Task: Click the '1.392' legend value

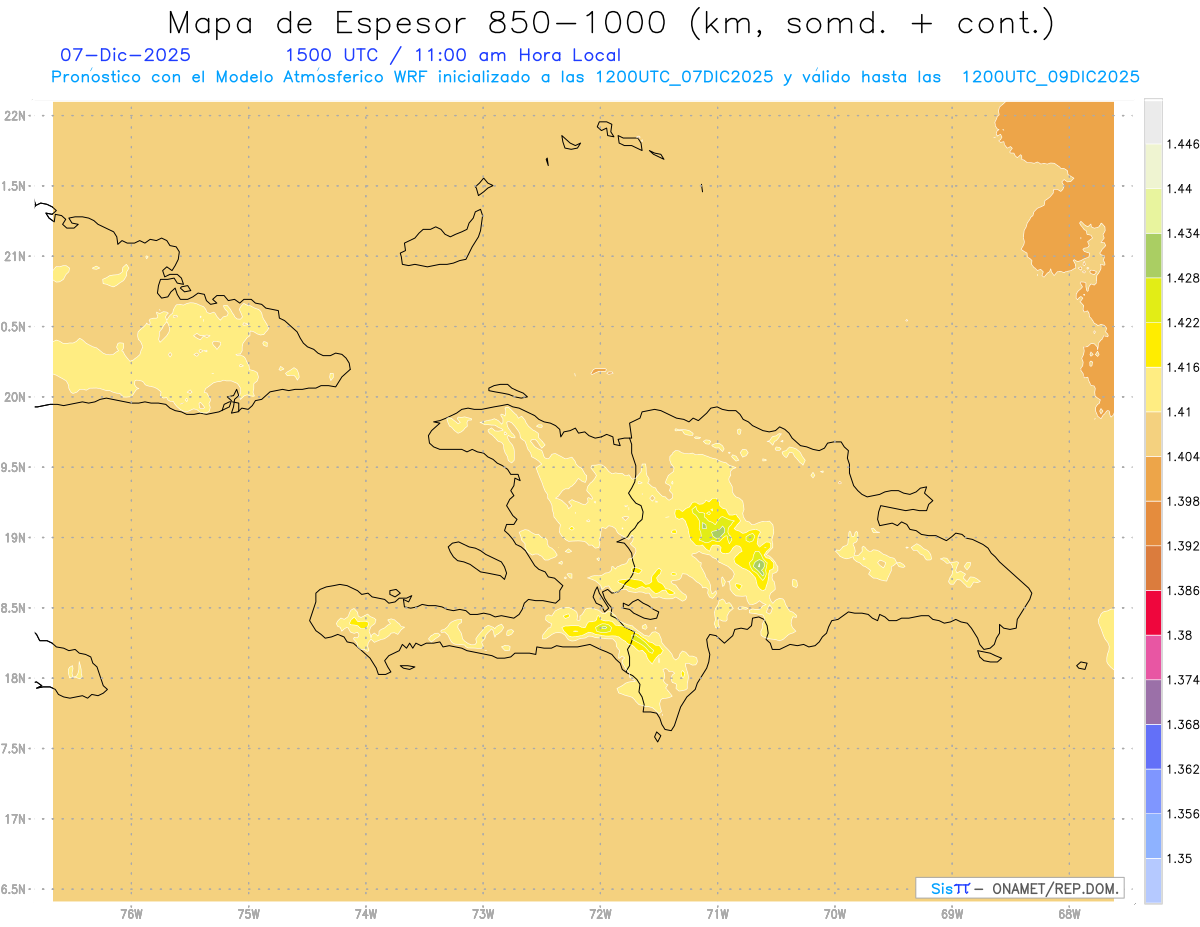Action: (x=1183, y=546)
